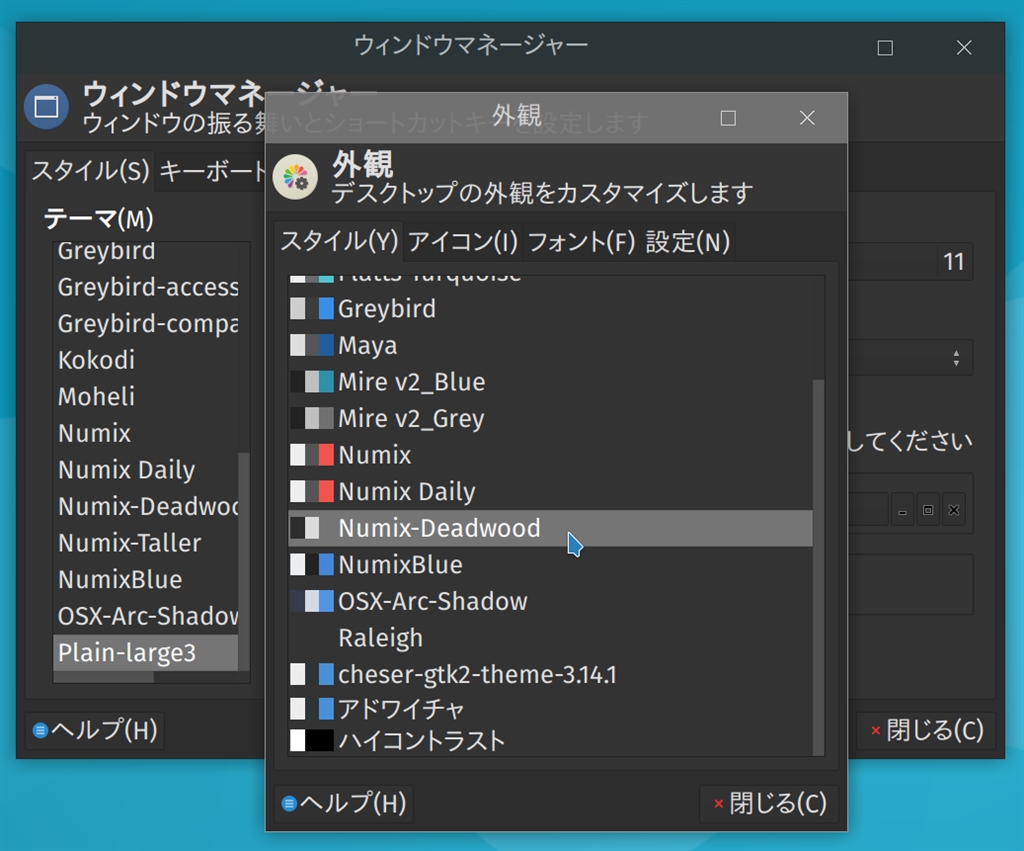This screenshot has width=1024, height=851.
Task: Click the help icon in Window Manager
Action: click(x=40, y=730)
